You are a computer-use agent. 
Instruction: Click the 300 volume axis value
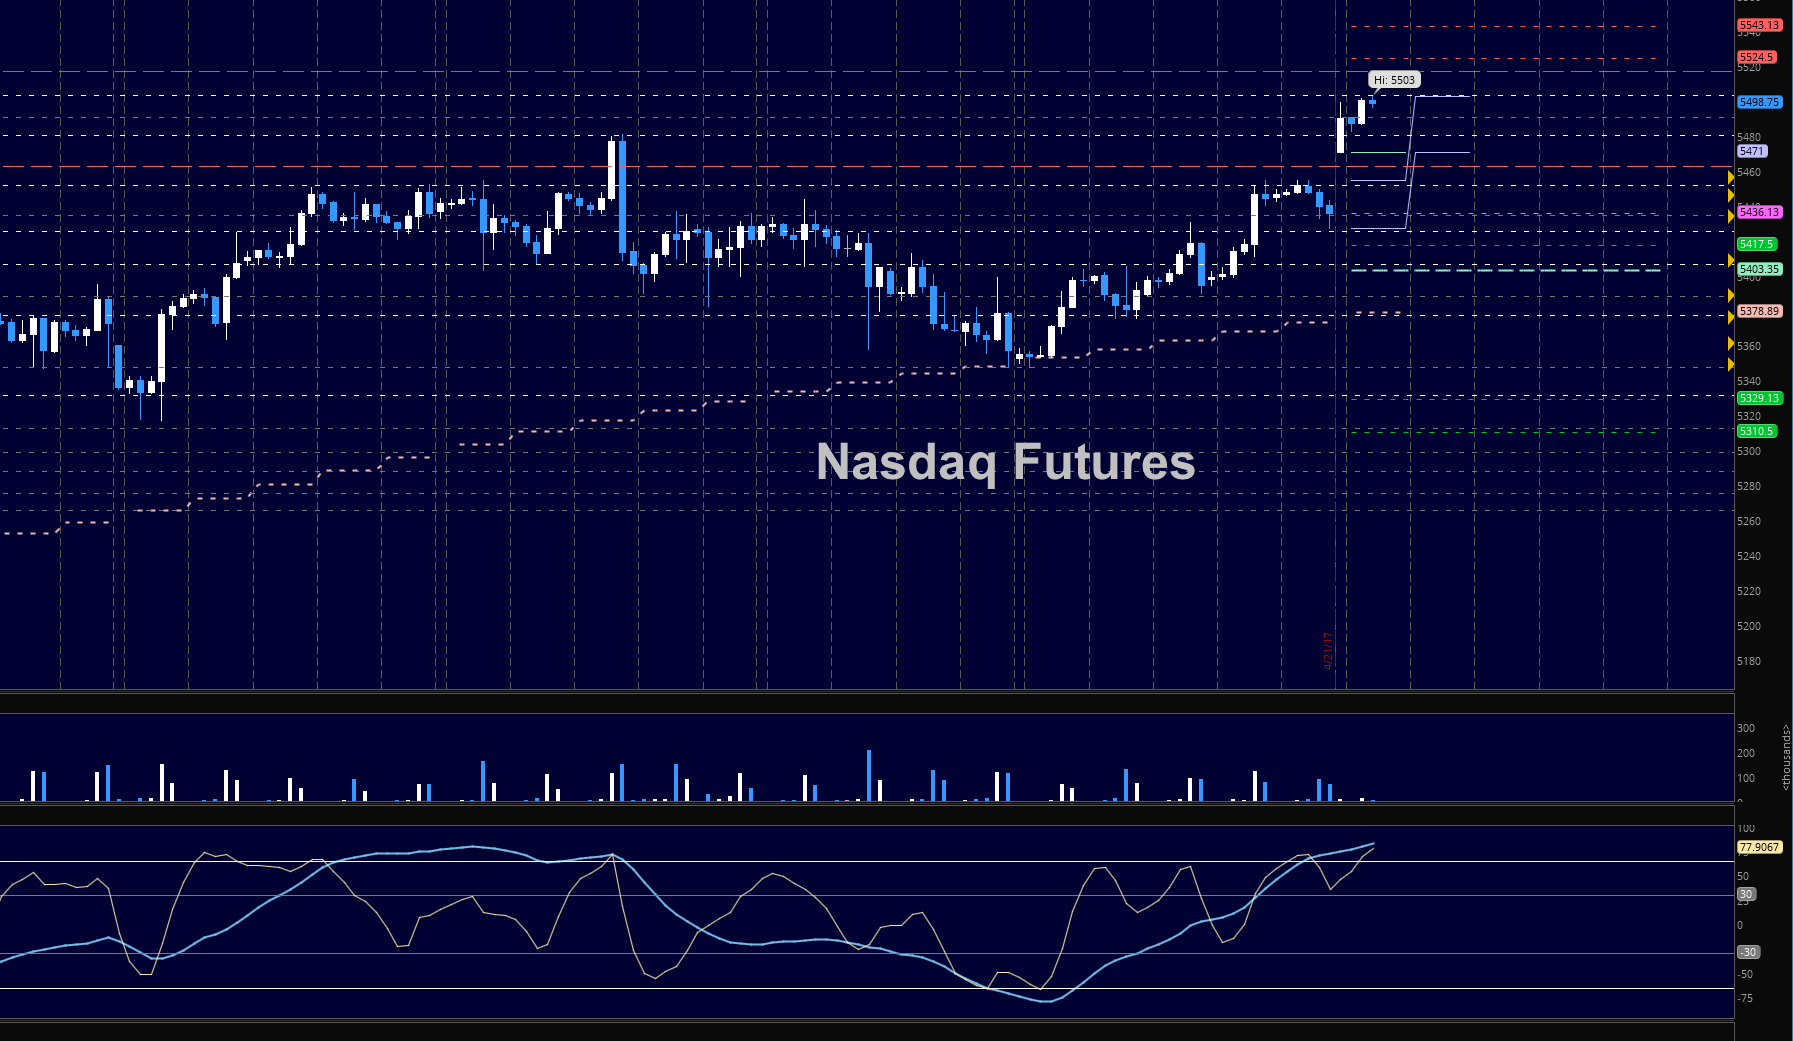coord(1746,728)
